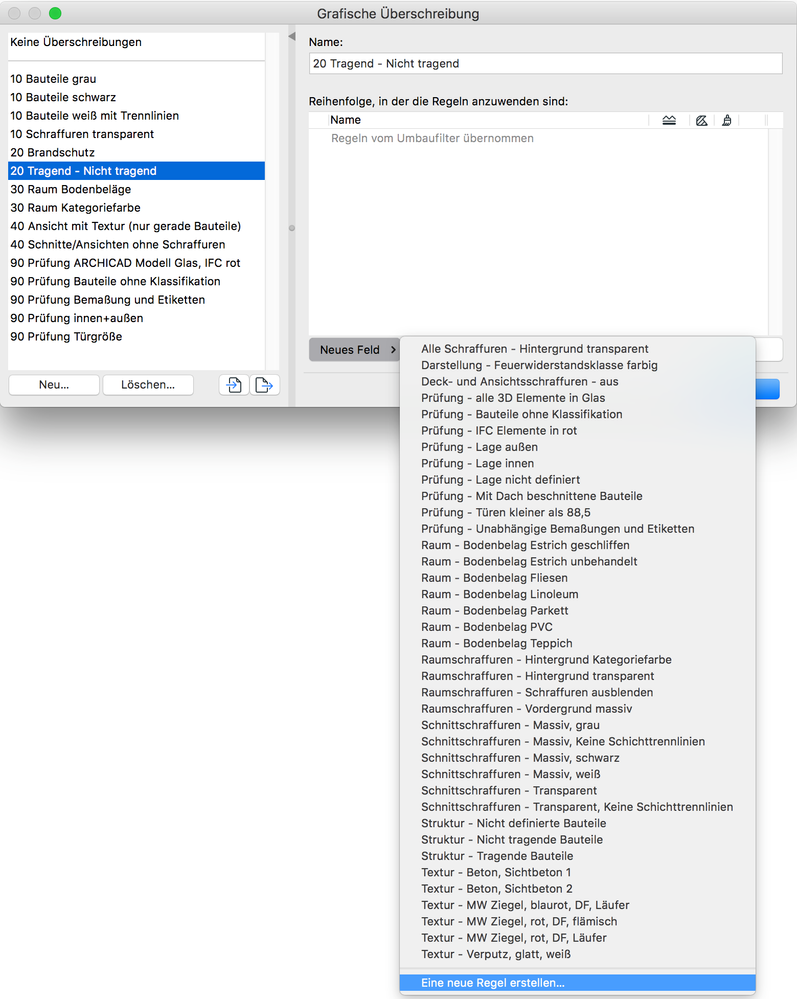
Task: Click the Löschen... button
Action: tap(148, 385)
